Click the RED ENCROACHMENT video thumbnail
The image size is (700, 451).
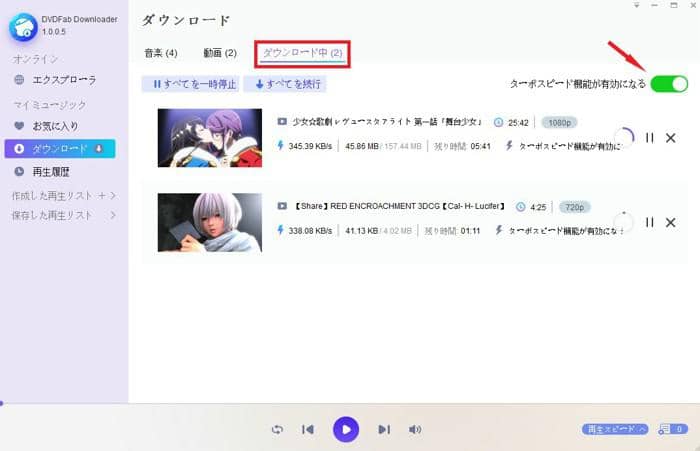209,222
